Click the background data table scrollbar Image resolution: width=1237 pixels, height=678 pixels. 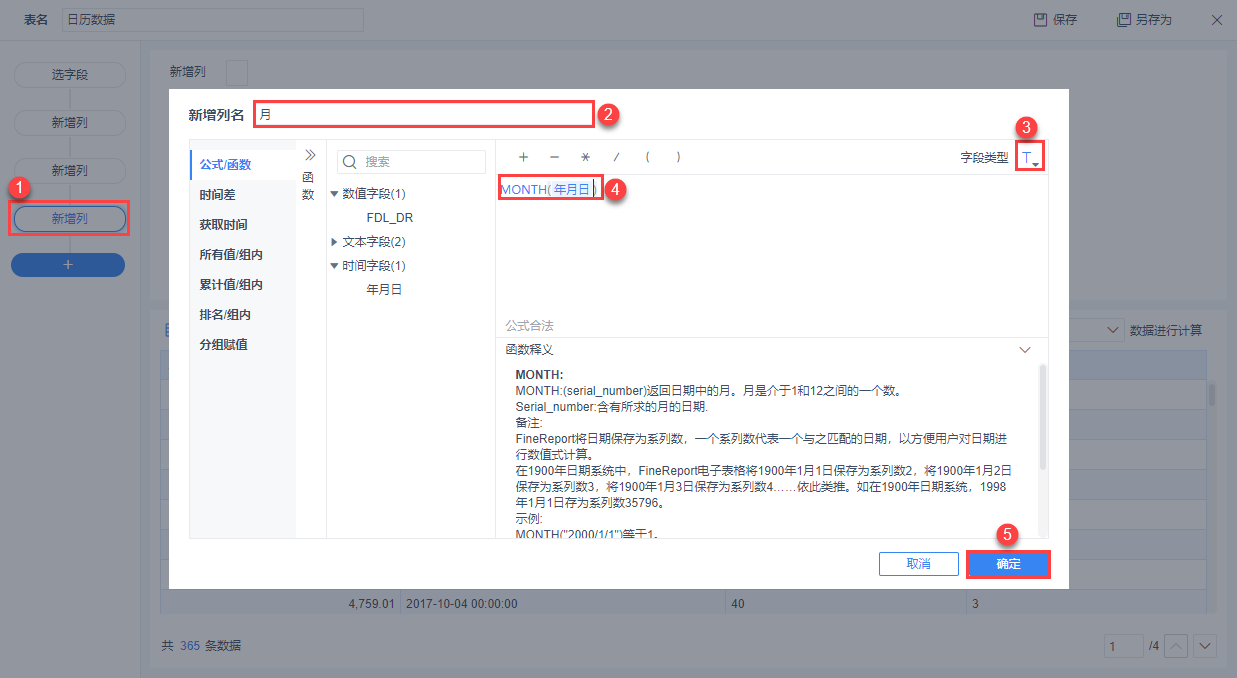1212,393
